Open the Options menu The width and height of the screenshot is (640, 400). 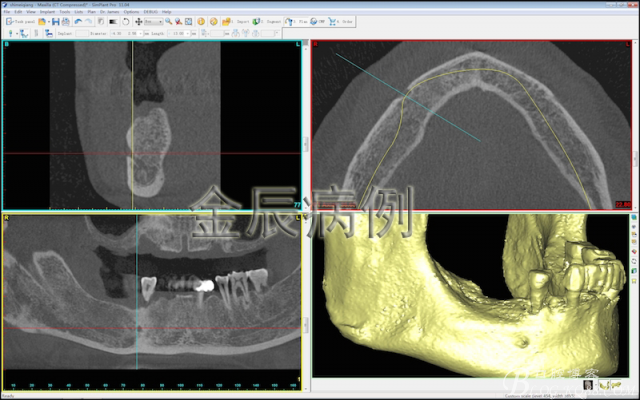coord(131,12)
